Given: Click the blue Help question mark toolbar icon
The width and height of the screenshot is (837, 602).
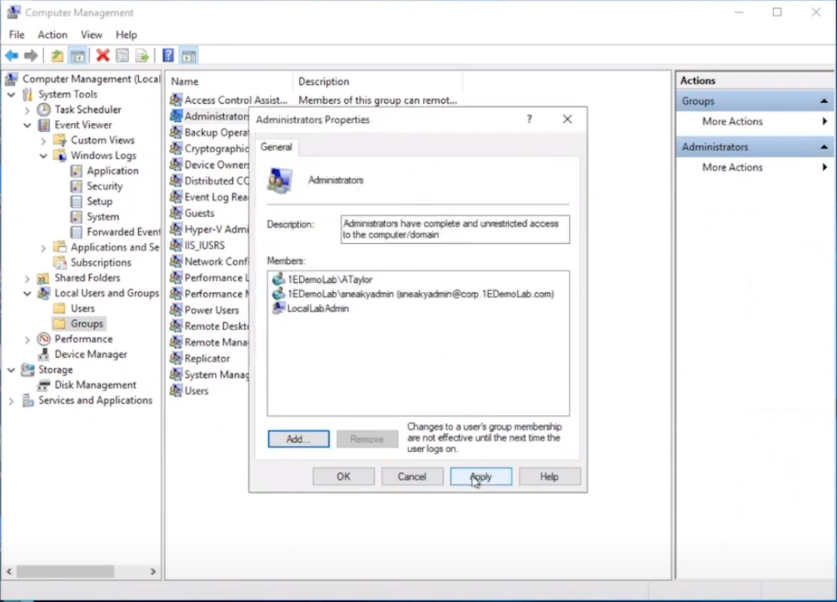Looking at the screenshot, I should coord(168,56).
